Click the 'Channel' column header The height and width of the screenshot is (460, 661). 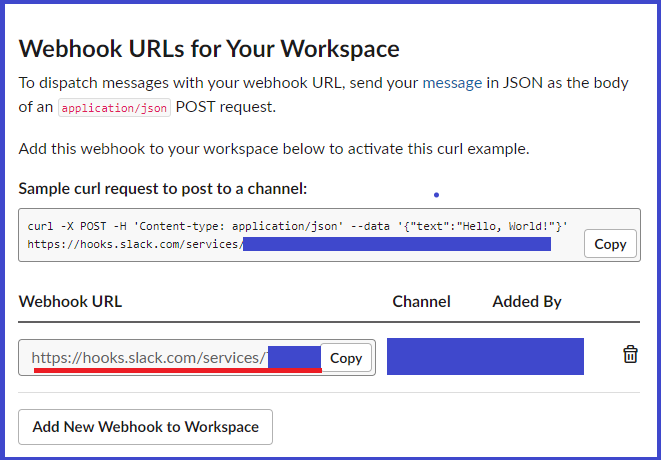click(421, 301)
